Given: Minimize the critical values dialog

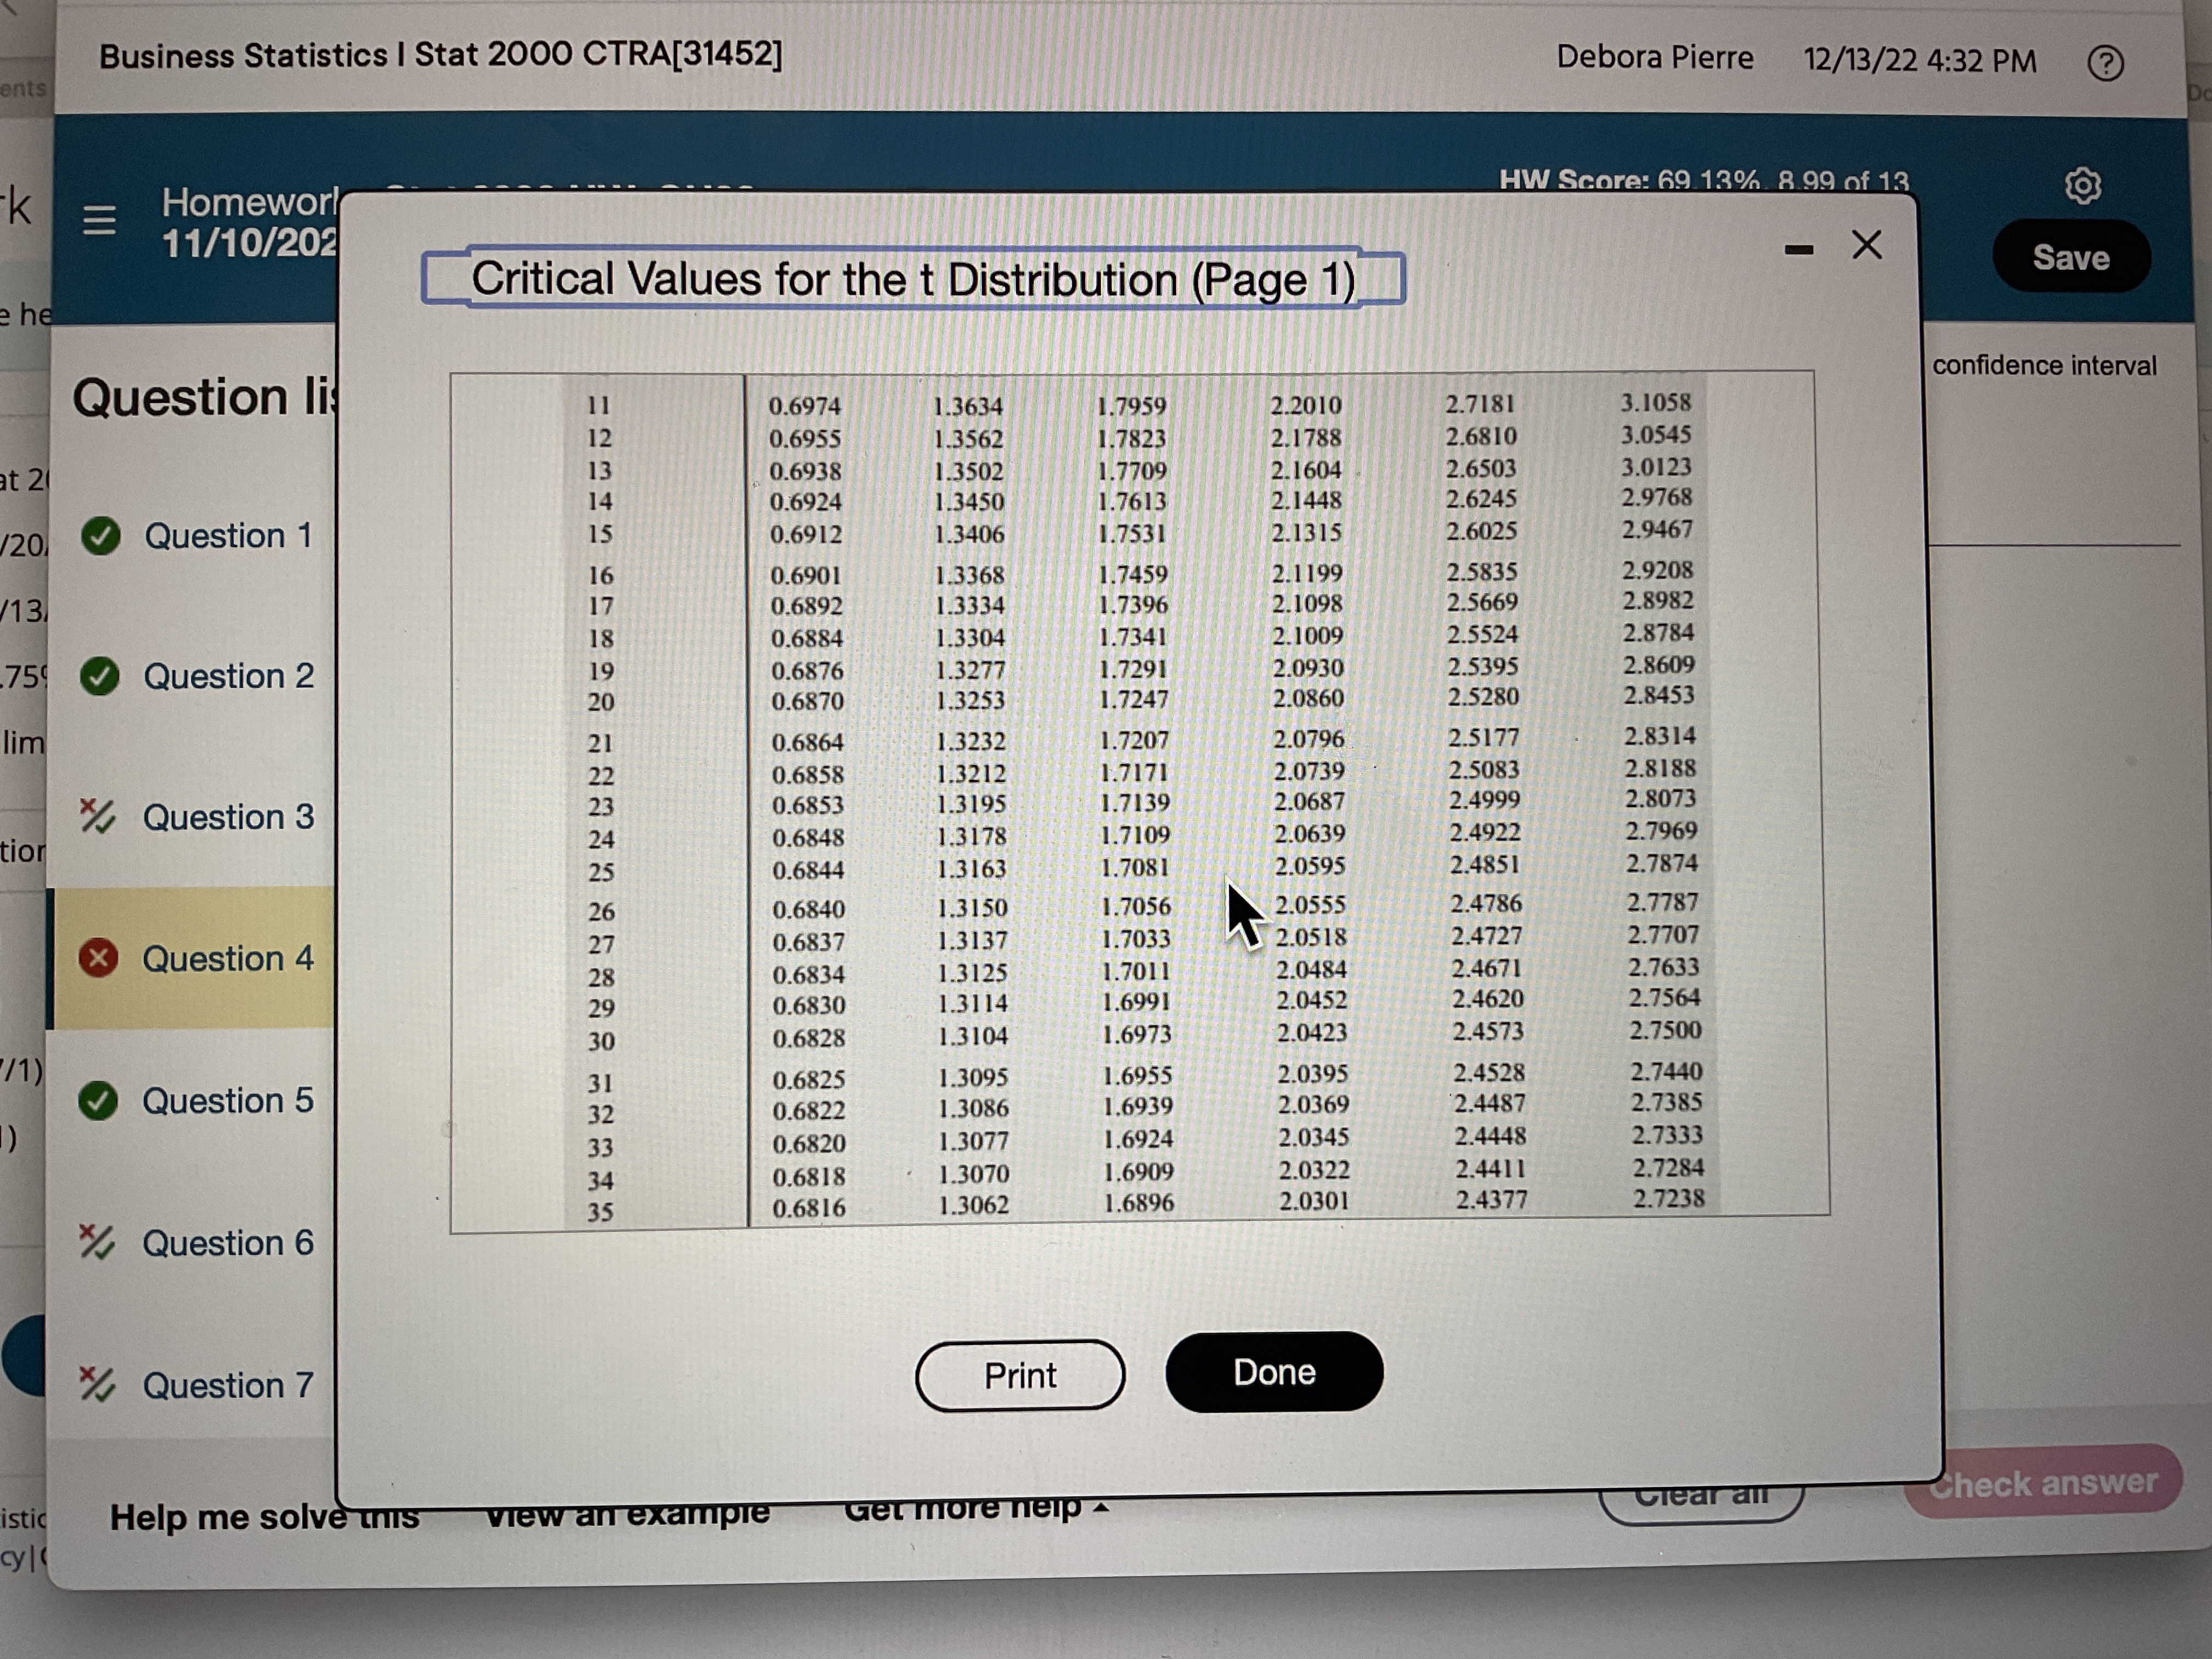Looking at the screenshot, I should [x=1799, y=250].
